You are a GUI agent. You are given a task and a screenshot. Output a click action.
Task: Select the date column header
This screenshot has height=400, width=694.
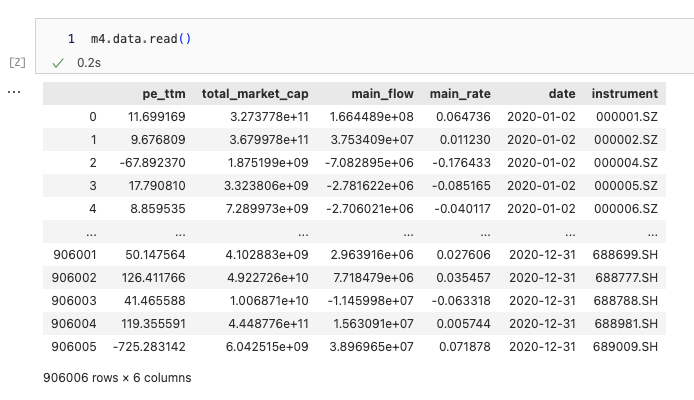[562, 94]
